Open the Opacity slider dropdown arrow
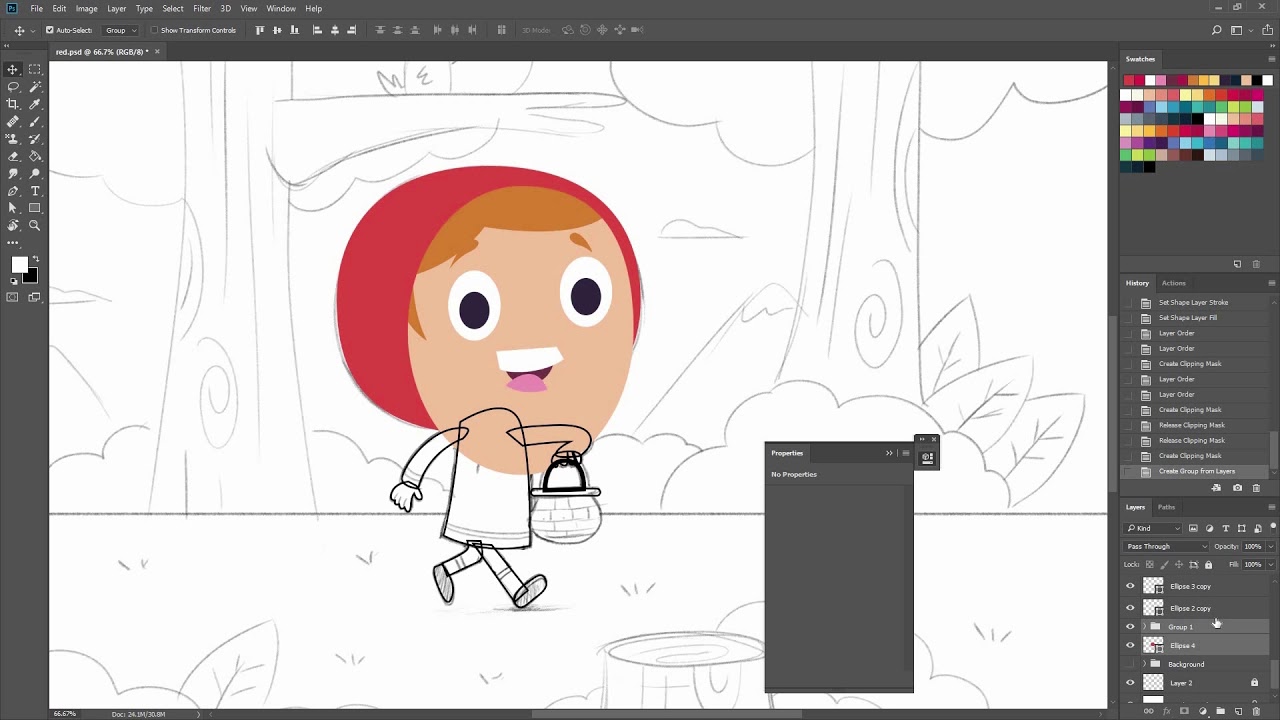This screenshot has width=1280, height=720. pyautogui.click(x=1271, y=547)
